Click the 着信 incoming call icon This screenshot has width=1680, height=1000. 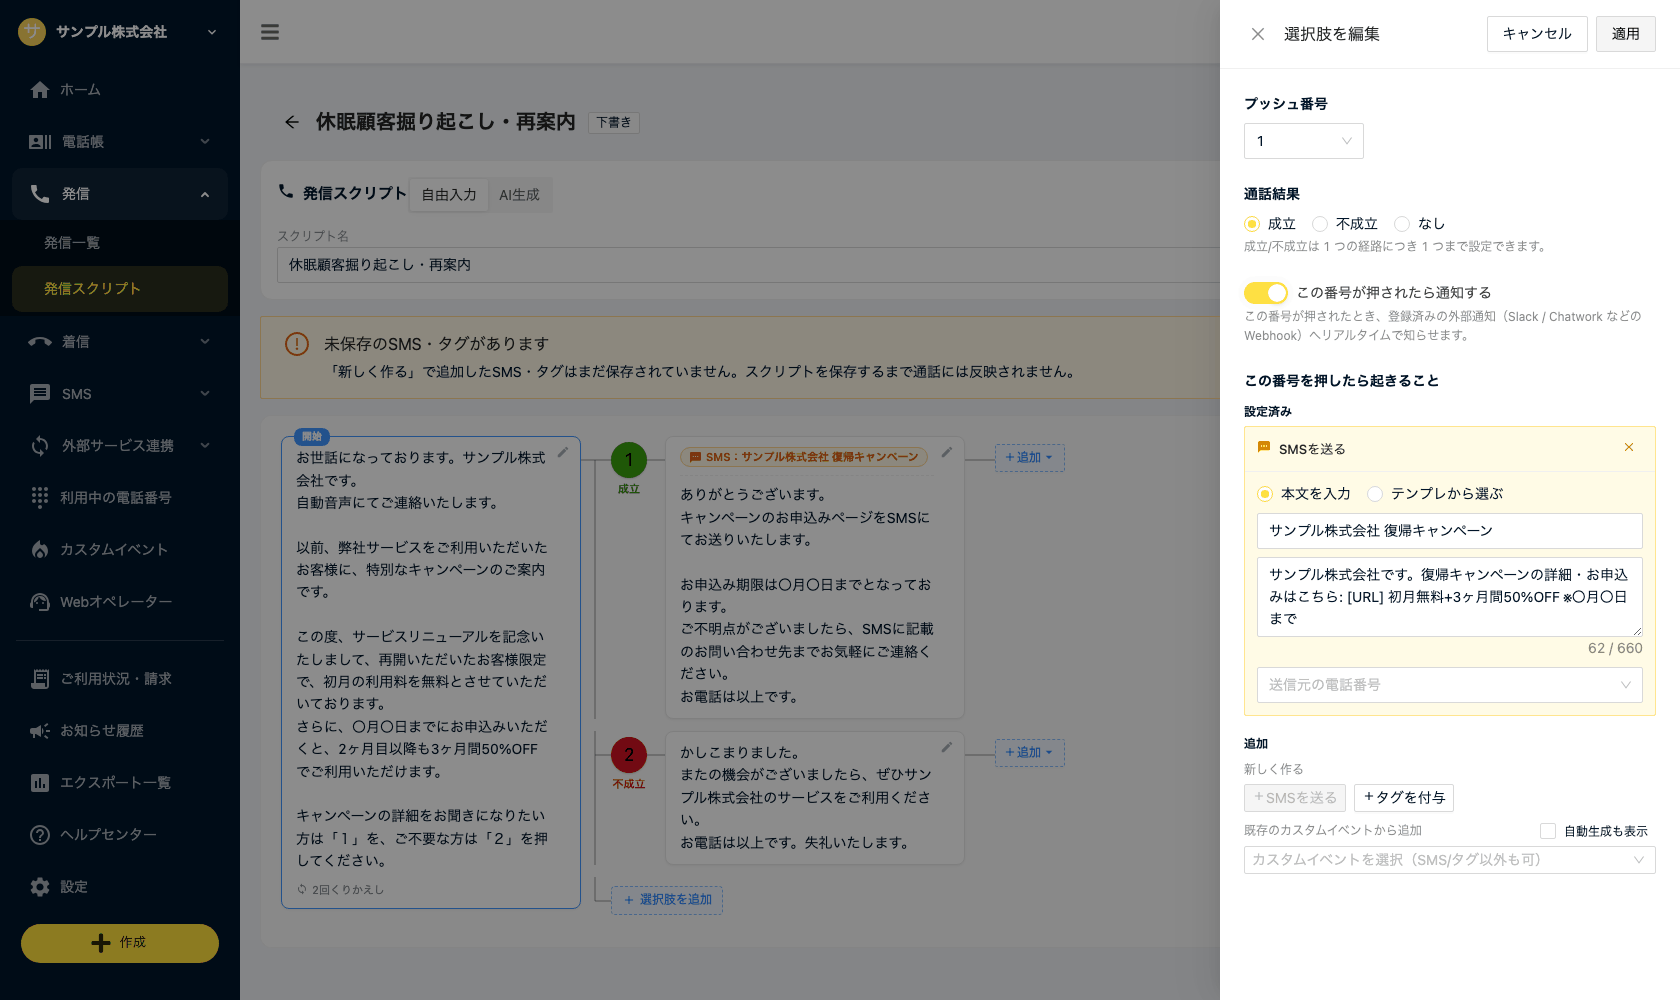pyautogui.click(x=40, y=342)
